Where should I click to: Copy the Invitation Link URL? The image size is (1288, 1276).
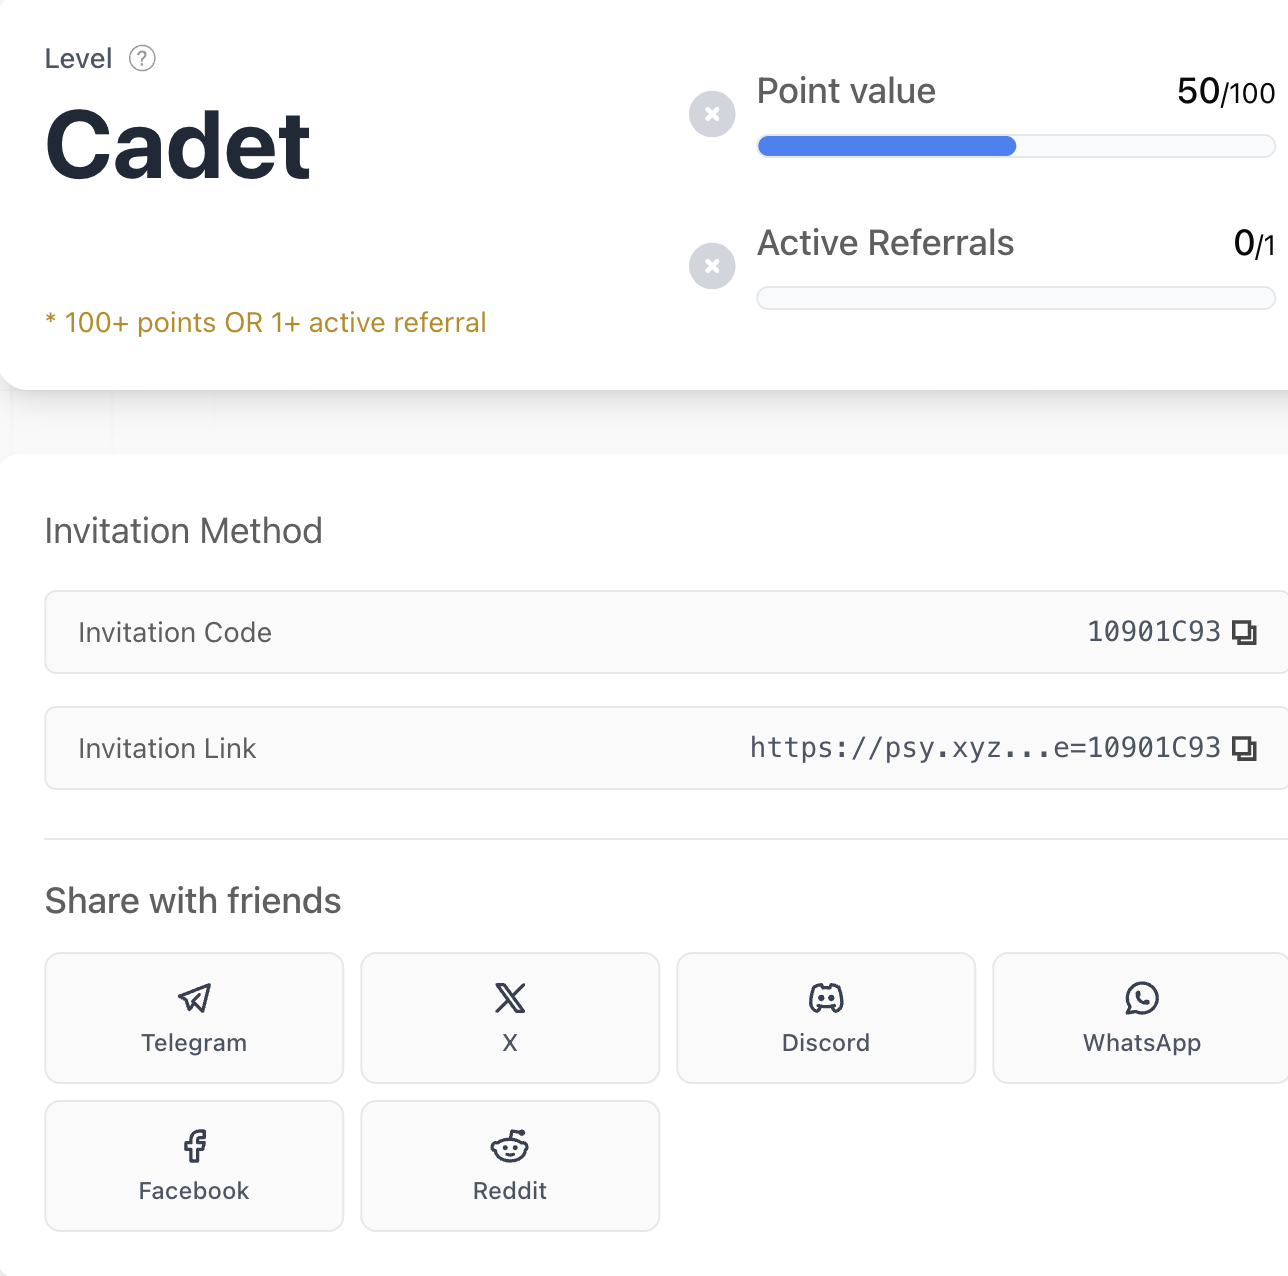tap(1244, 749)
